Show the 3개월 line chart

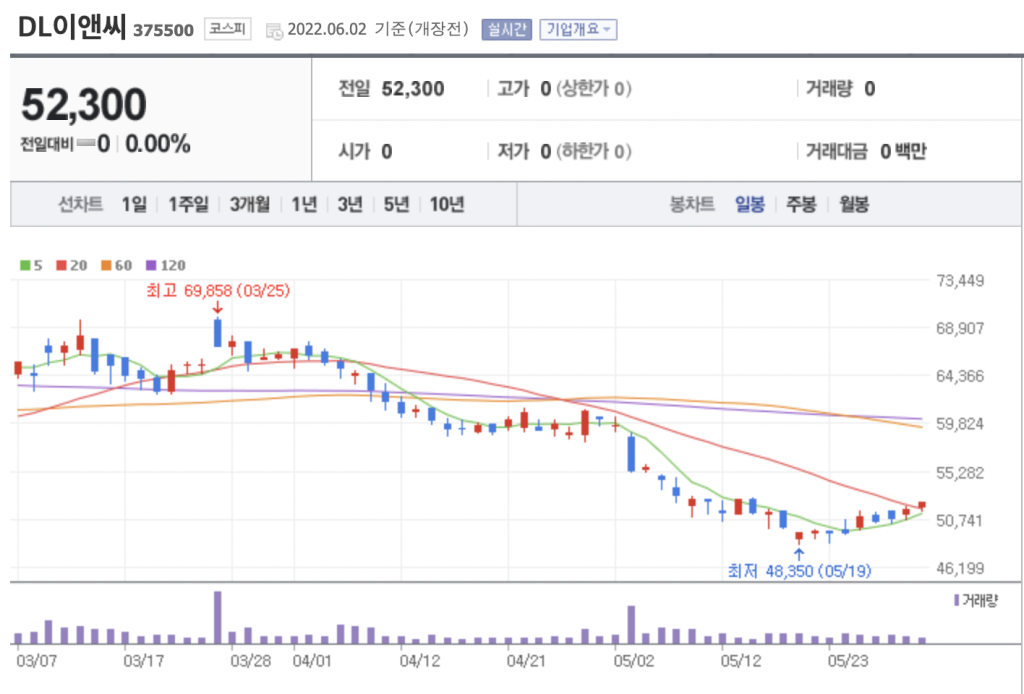249,205
